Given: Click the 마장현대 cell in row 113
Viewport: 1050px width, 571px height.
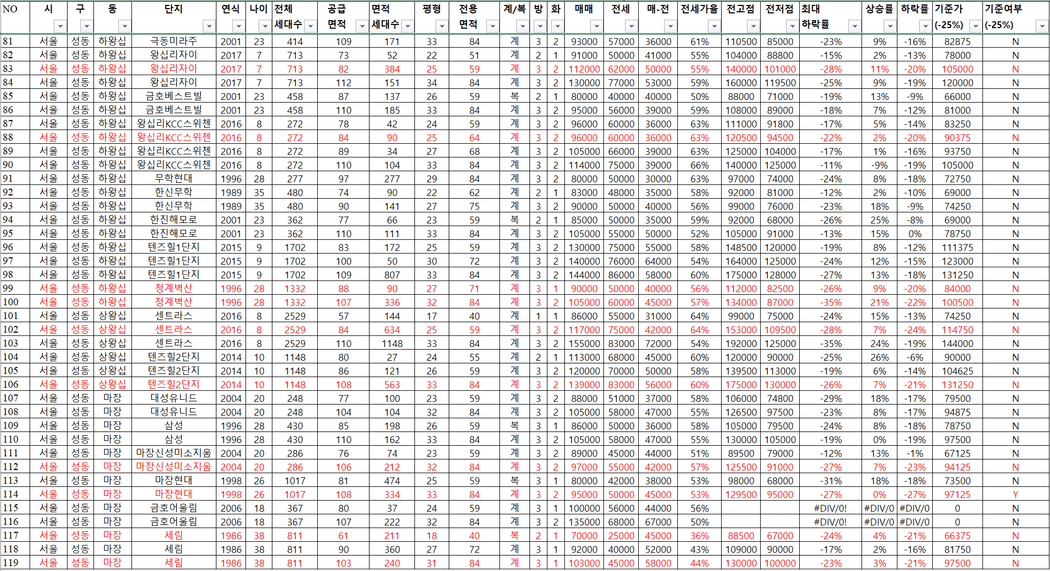Looking at the screenshot, I should 173,481.
